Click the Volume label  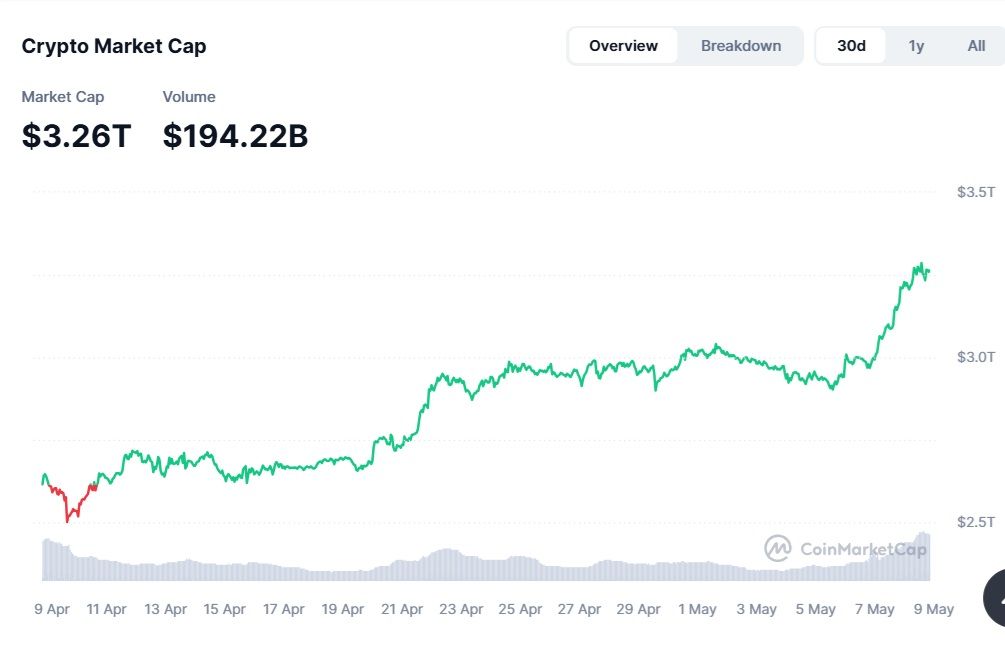coord(189,97)
